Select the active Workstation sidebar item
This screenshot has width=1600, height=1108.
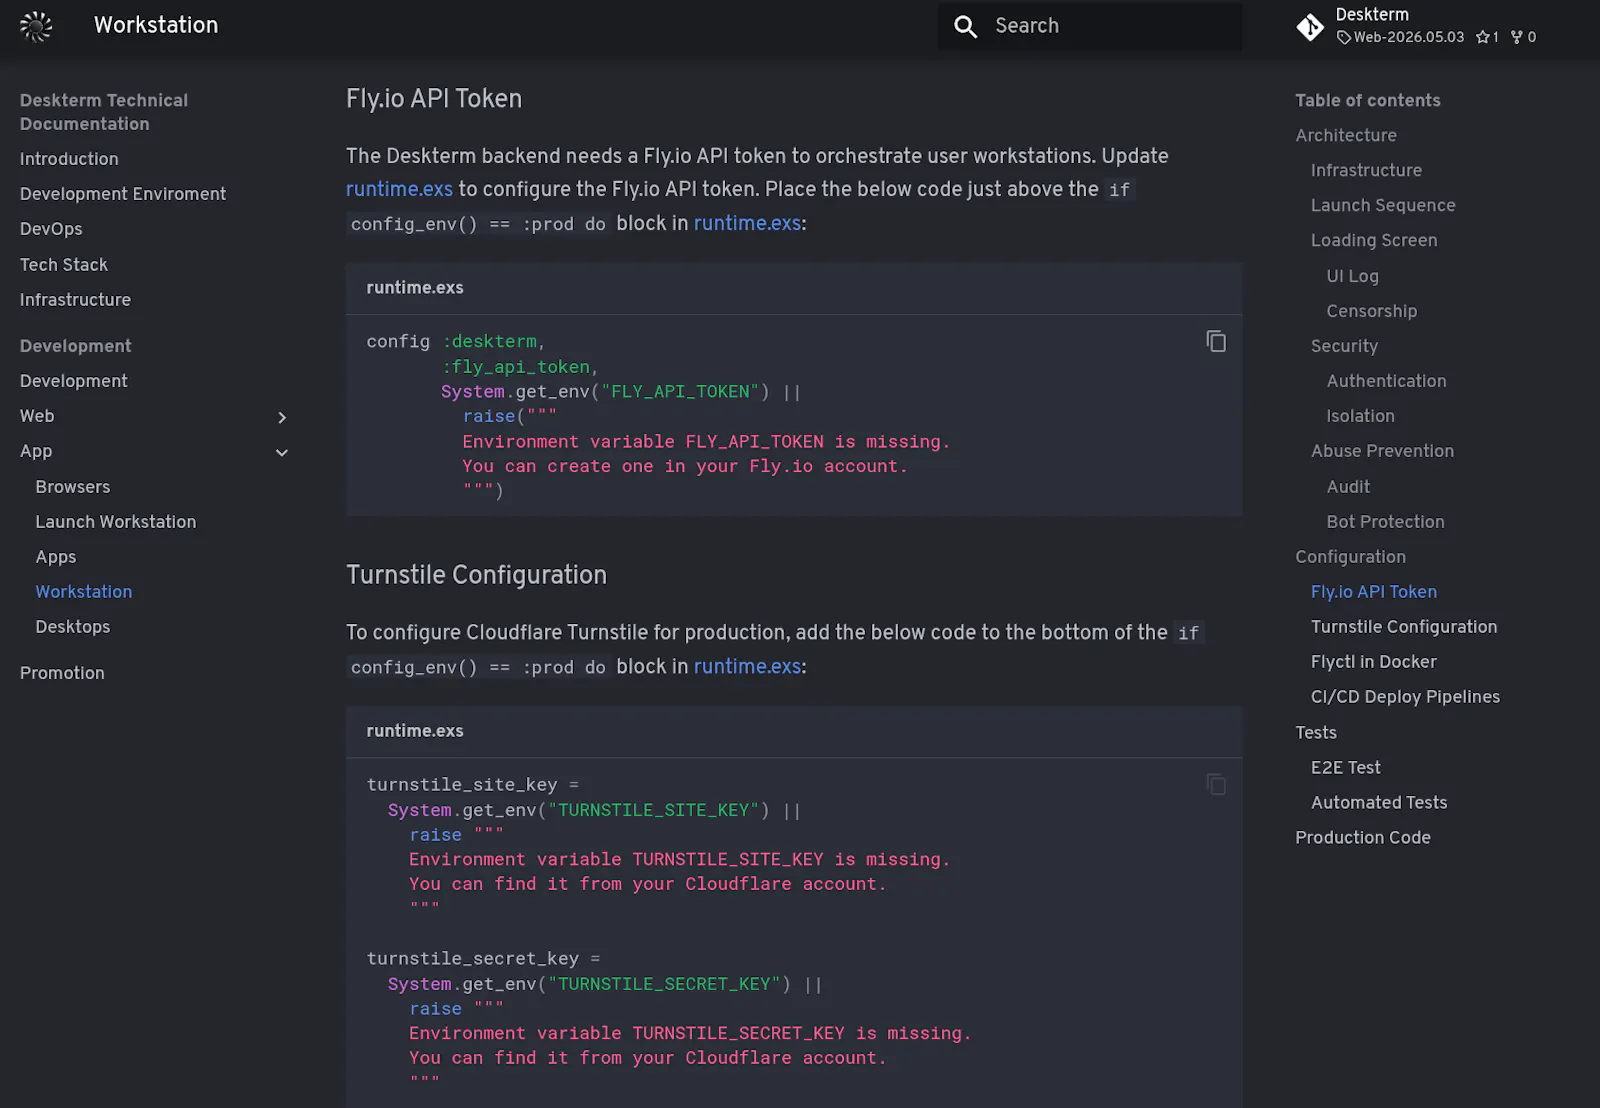tap(84, 592)
